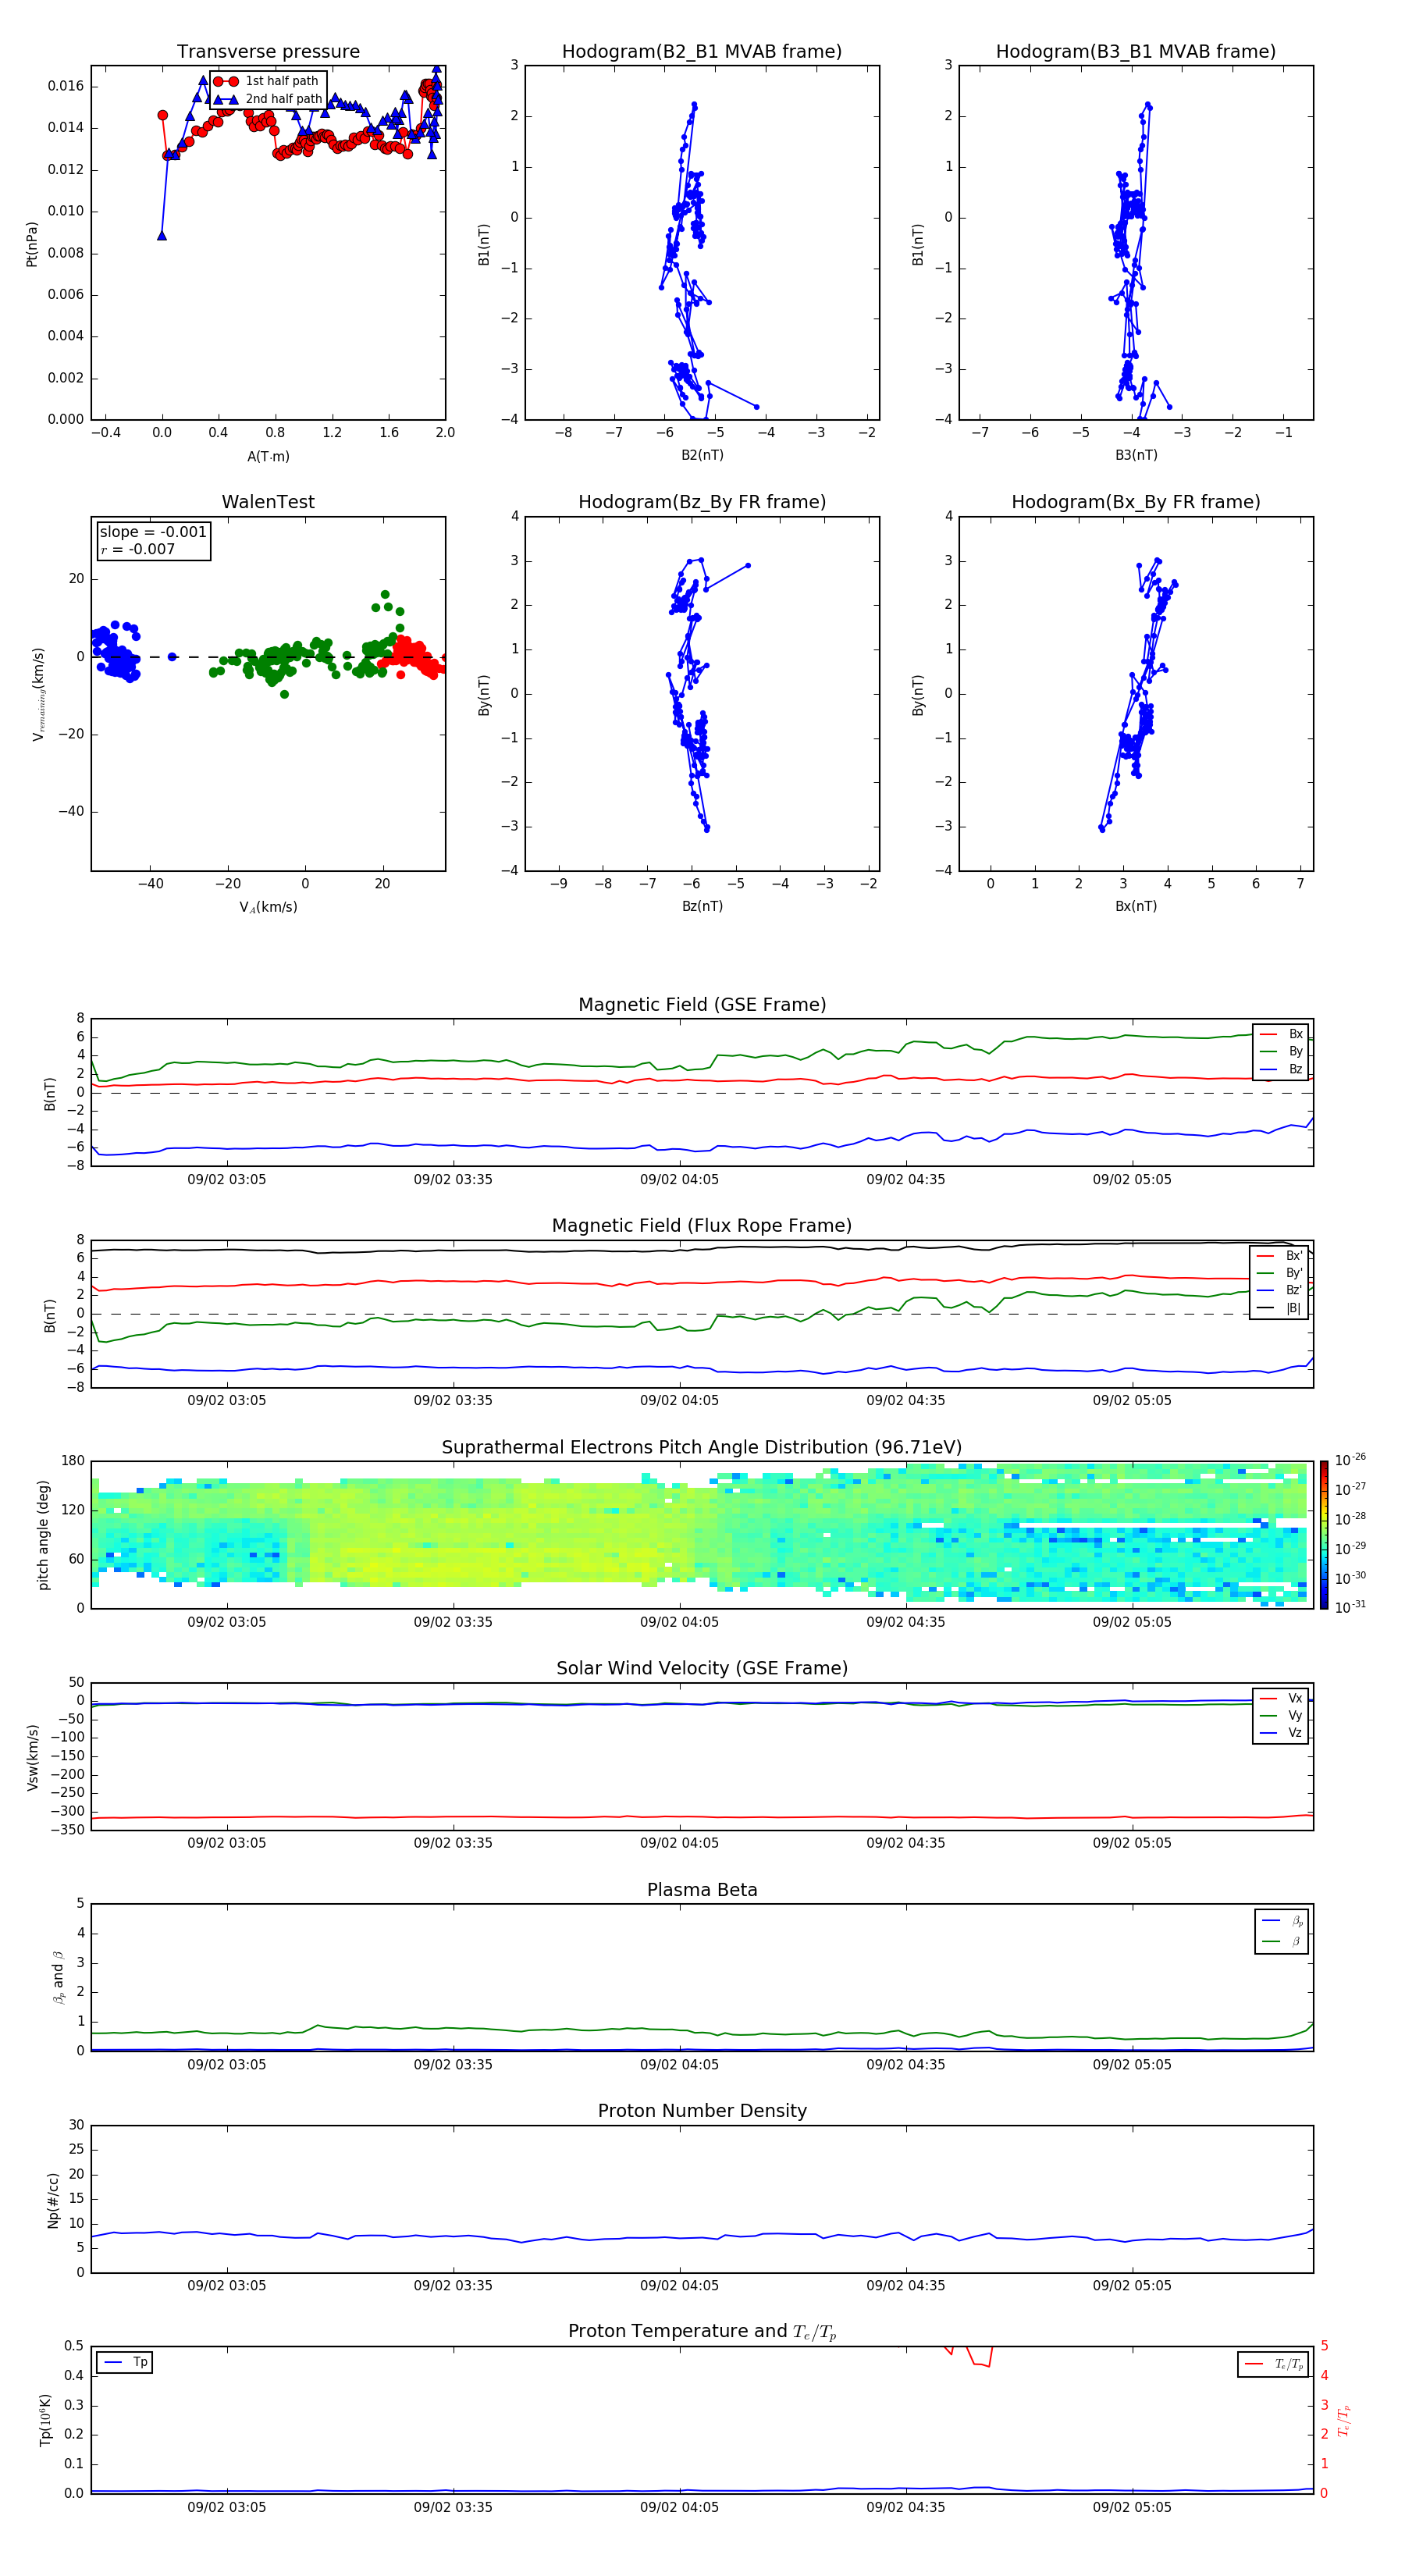Select β legend entry in Plasma Beta
This screenshot has height=2576, width=1405.
[x=1282, y=1941]
